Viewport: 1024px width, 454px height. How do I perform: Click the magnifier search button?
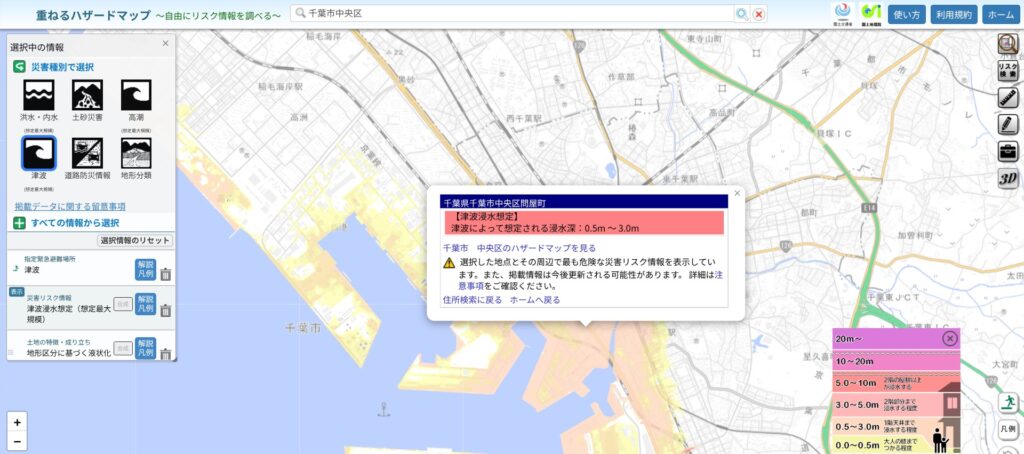(x=742, y=14)
